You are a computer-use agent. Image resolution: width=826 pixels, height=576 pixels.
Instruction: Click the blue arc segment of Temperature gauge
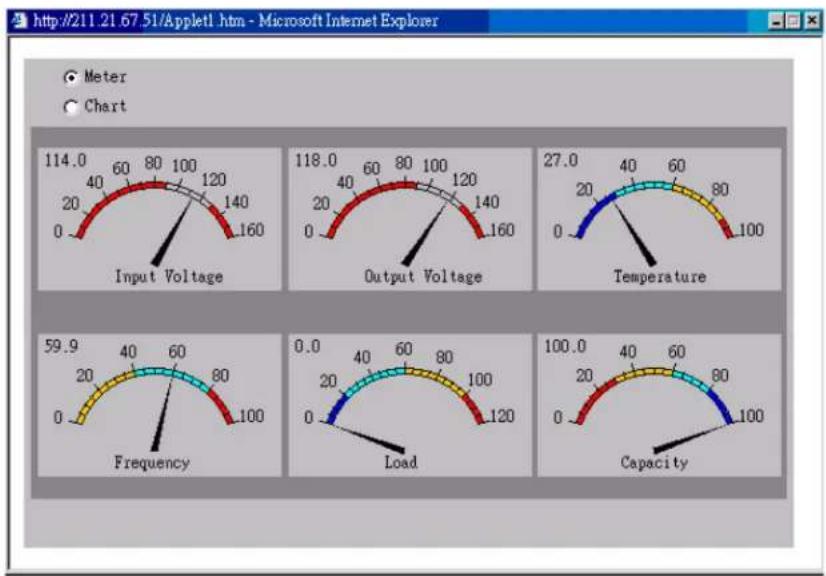594,214
